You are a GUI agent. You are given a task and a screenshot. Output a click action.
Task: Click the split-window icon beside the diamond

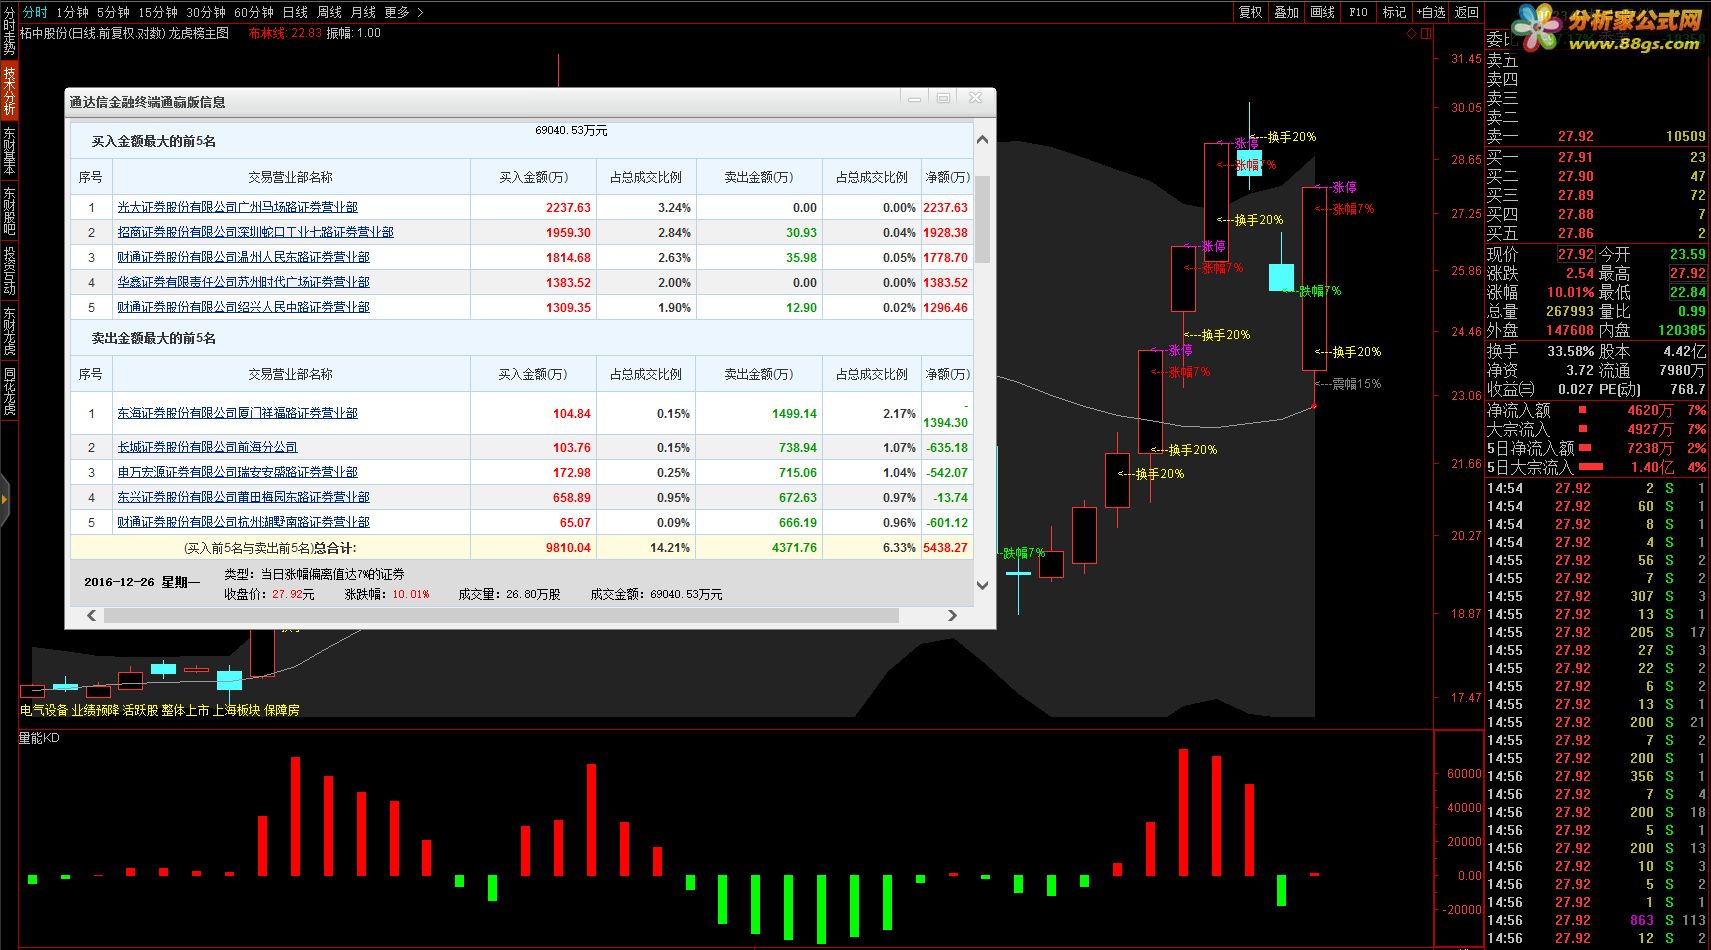[x=1426, y=33]
